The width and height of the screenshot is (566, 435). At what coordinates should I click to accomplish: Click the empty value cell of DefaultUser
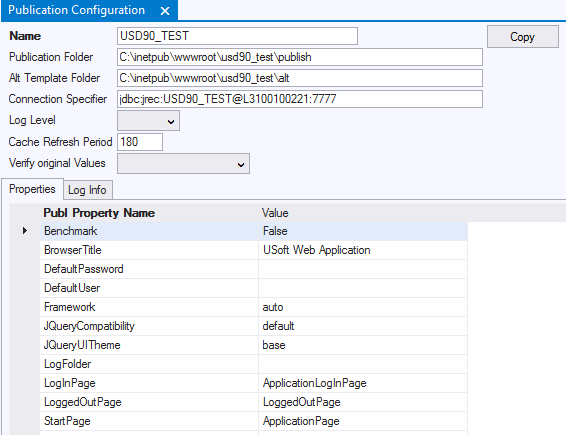[x=363, y=288]
